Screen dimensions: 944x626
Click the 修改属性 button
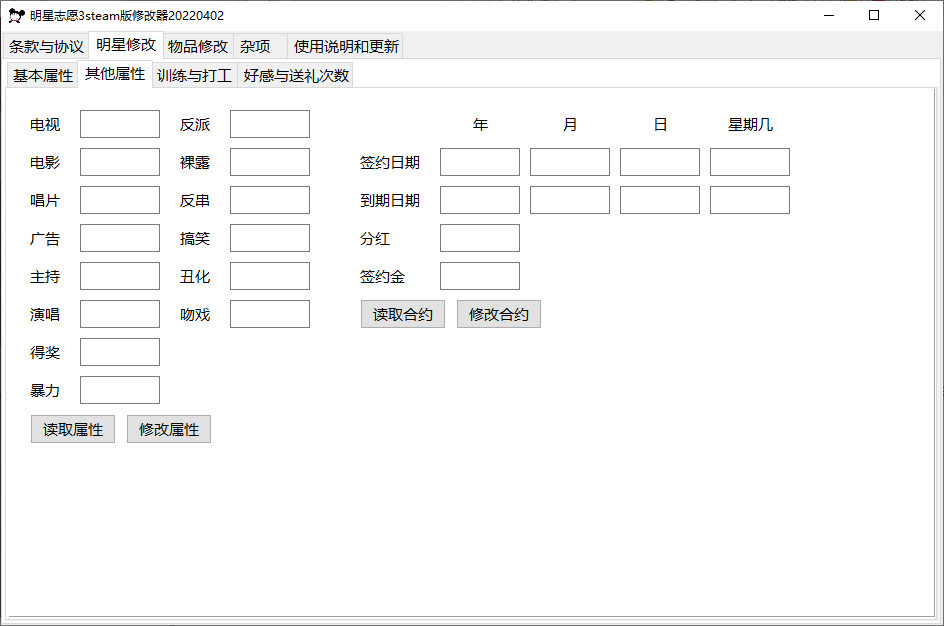point(169,429)
